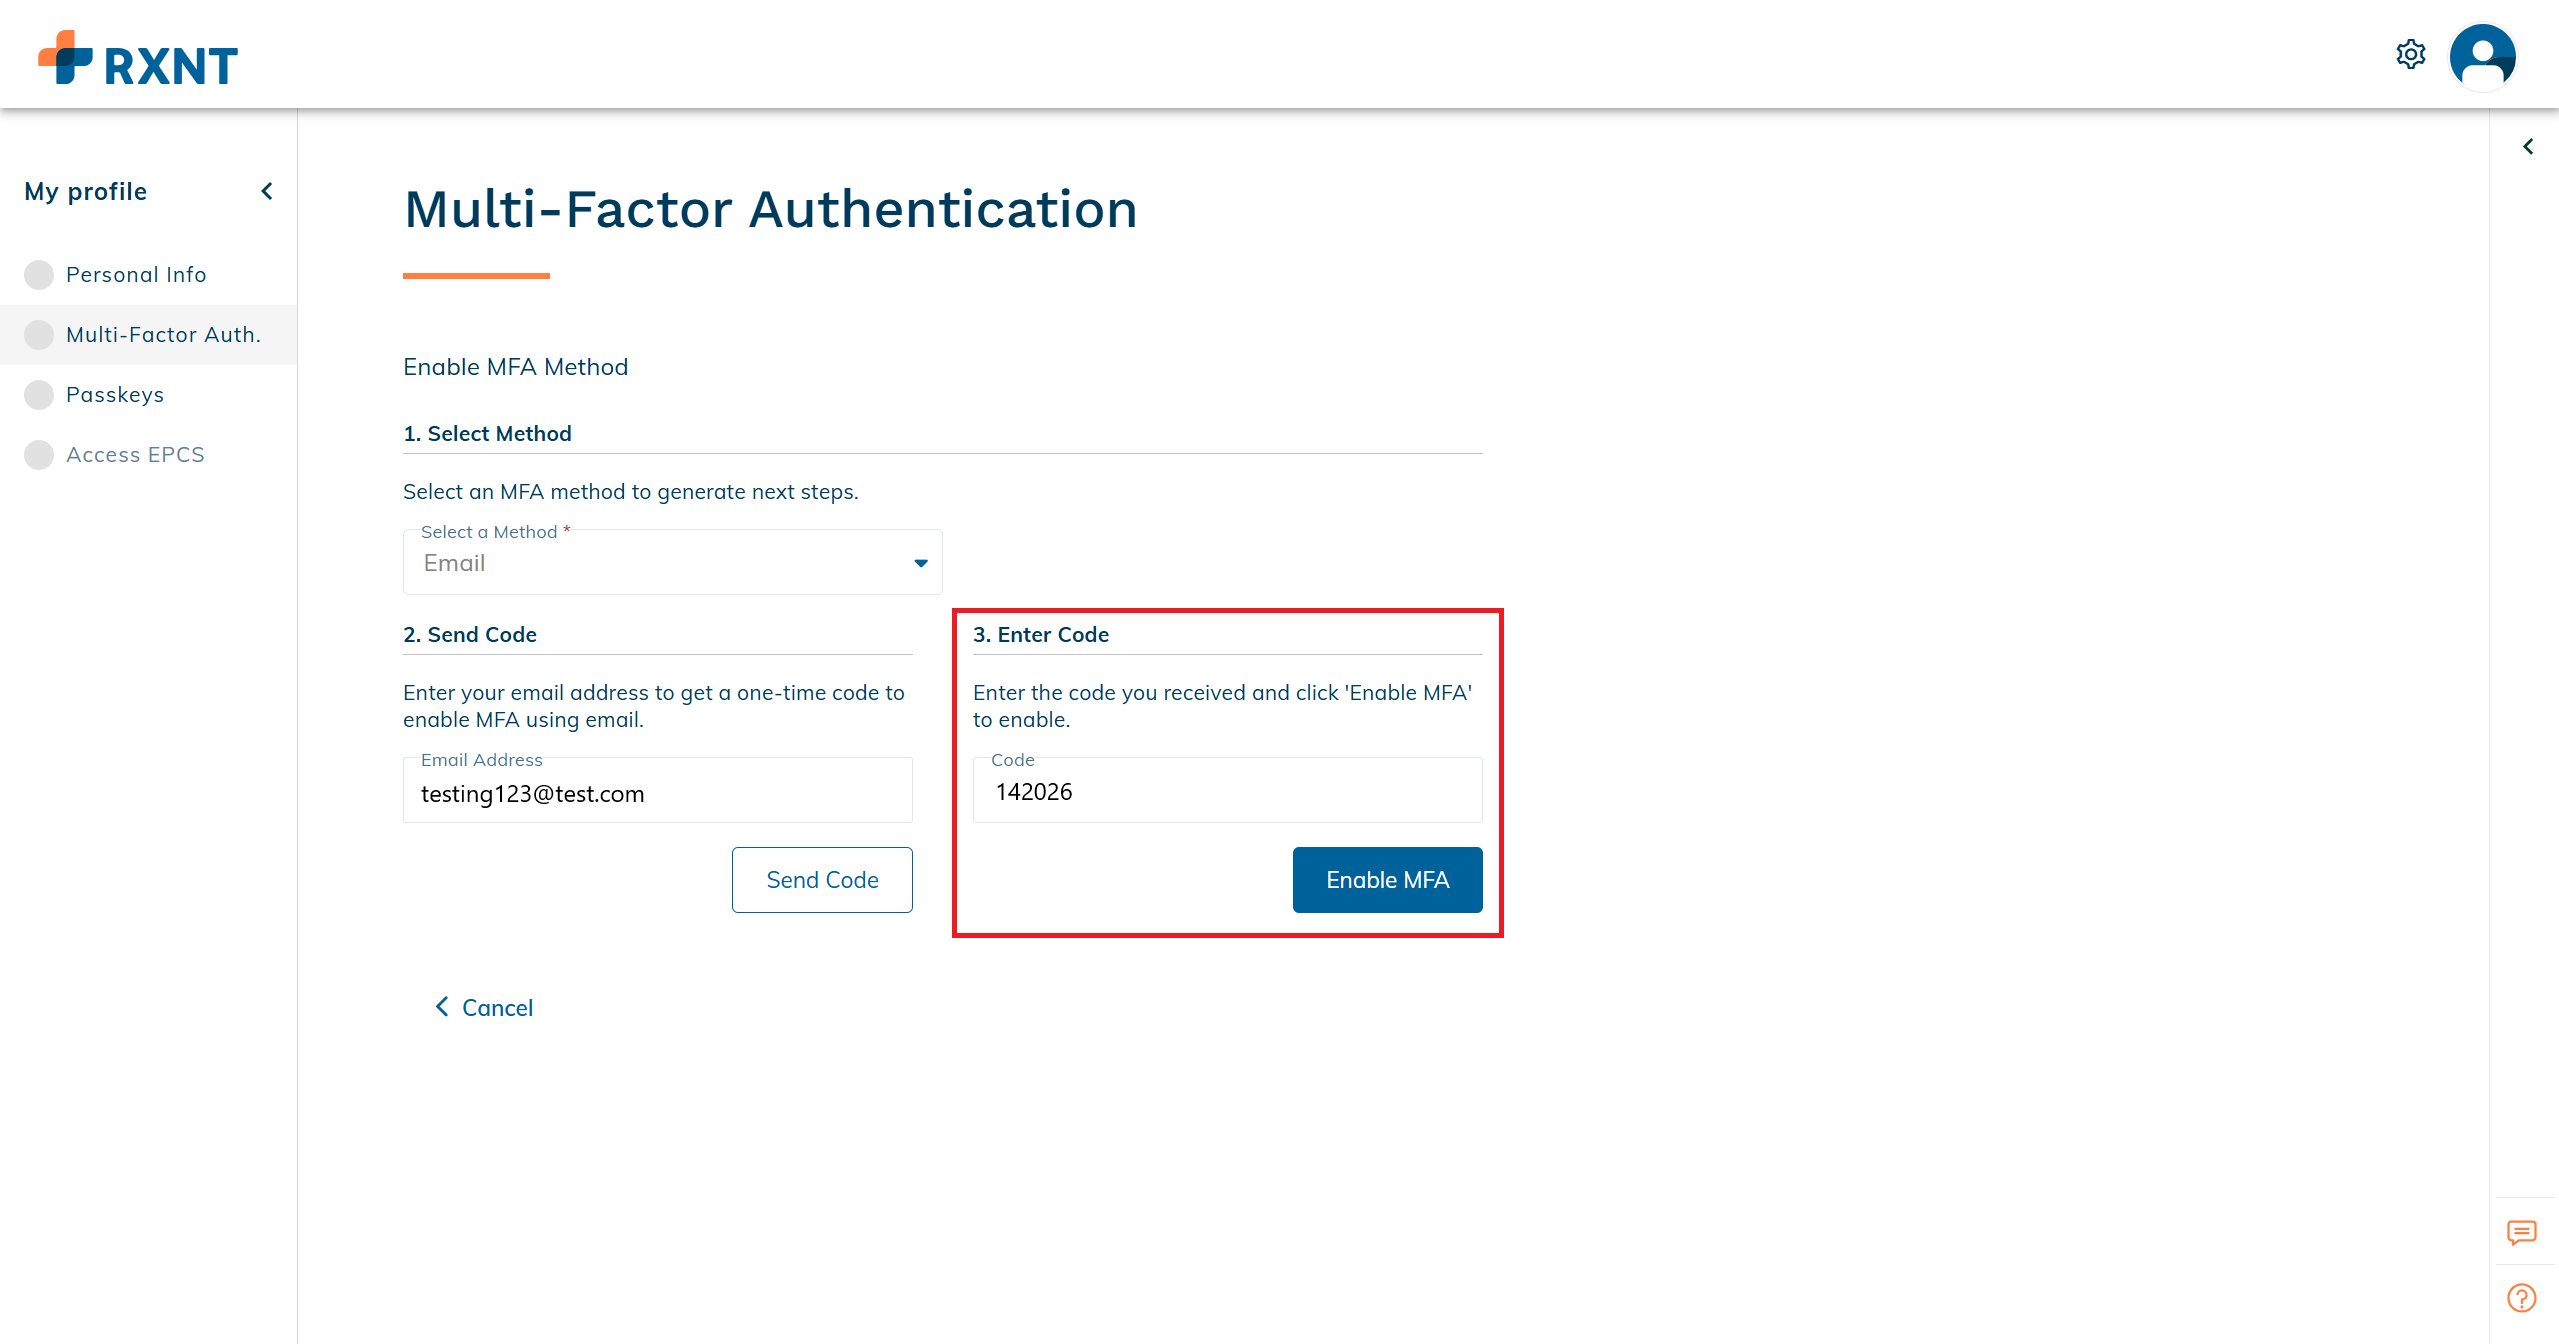The width and height of the screenshot is (2559, 1344).
Task: Open Access EPCS in sidebar
Action: pyautogui.click(x=135, y=455)
